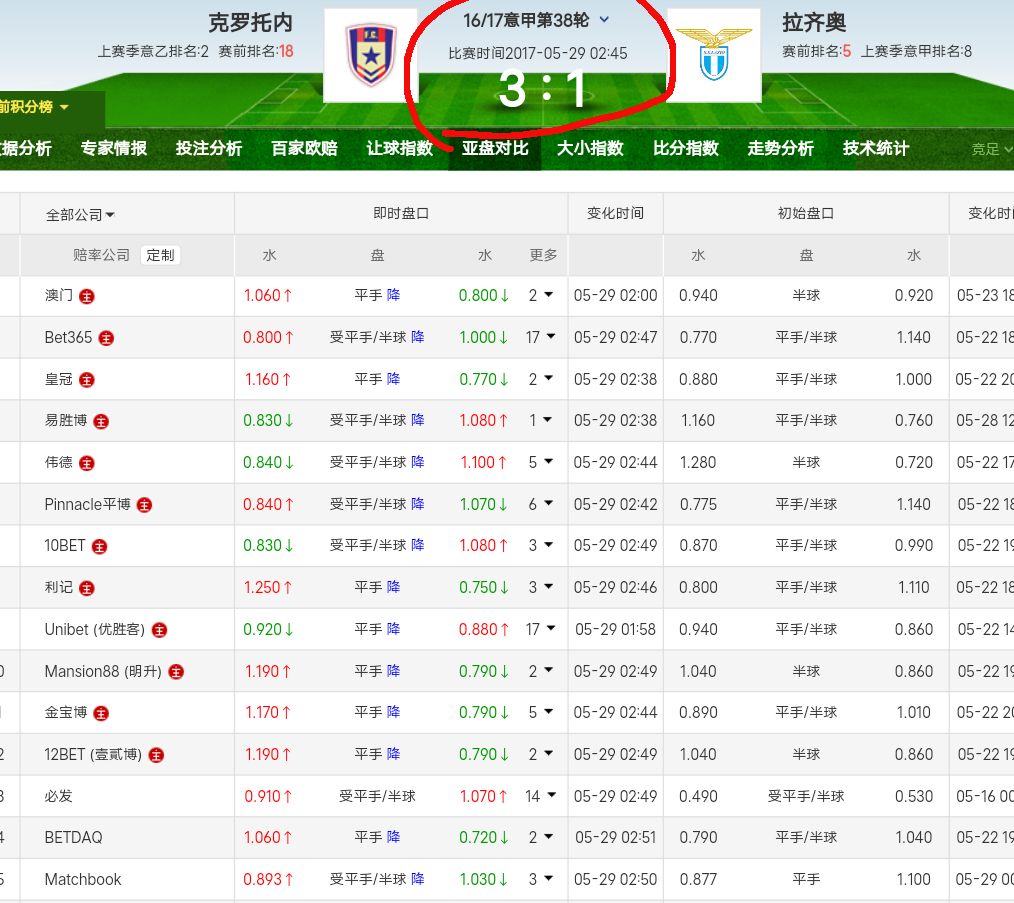1014x903 pixels.
Task: Click the red 主 icon next to 皇冠
Action: pyautogui.click(x=87, y=380)
